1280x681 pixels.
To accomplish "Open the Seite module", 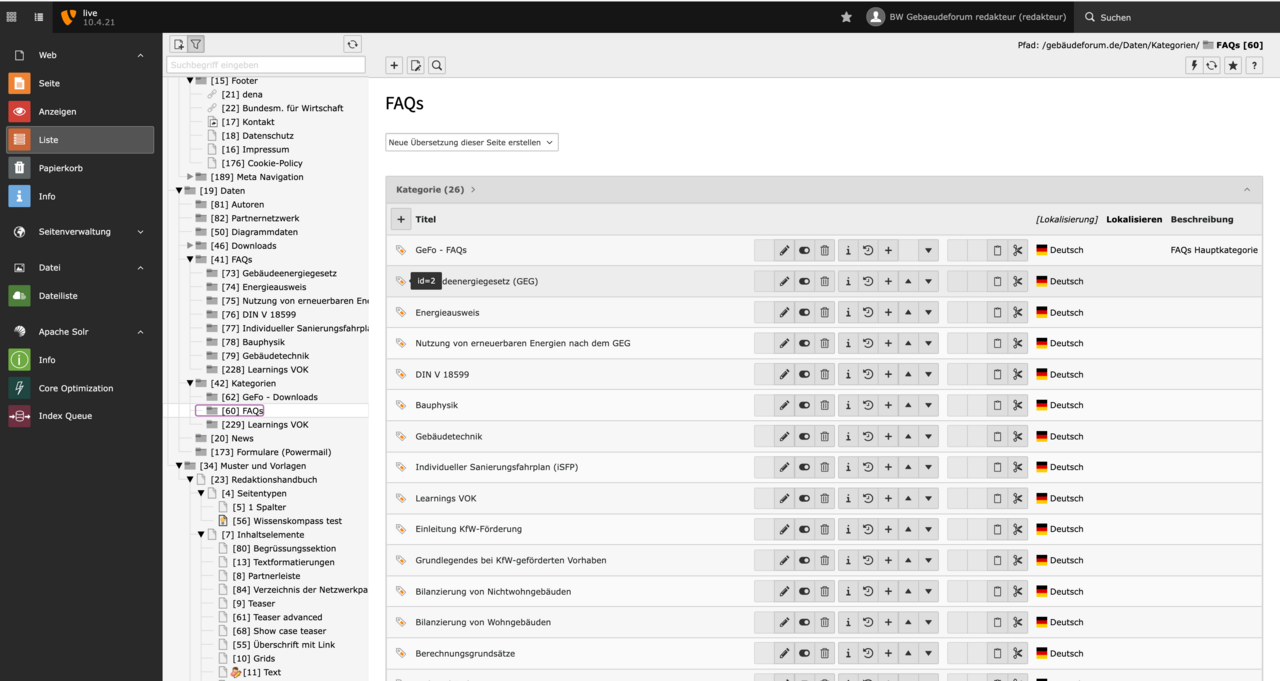I will (80, 83).
